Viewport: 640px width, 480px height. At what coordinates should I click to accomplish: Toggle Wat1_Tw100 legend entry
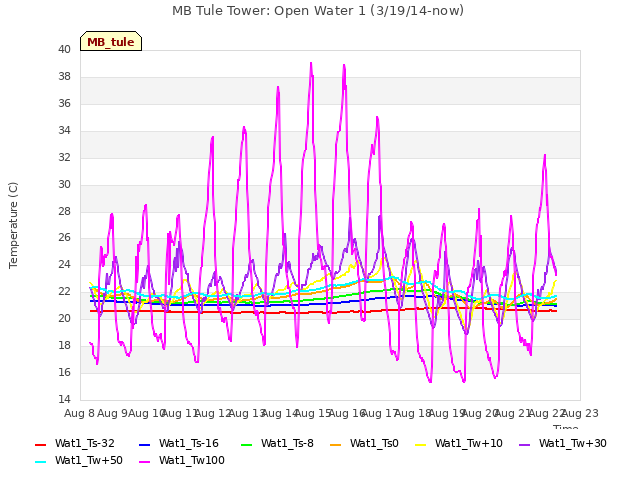tap(182, 461)
